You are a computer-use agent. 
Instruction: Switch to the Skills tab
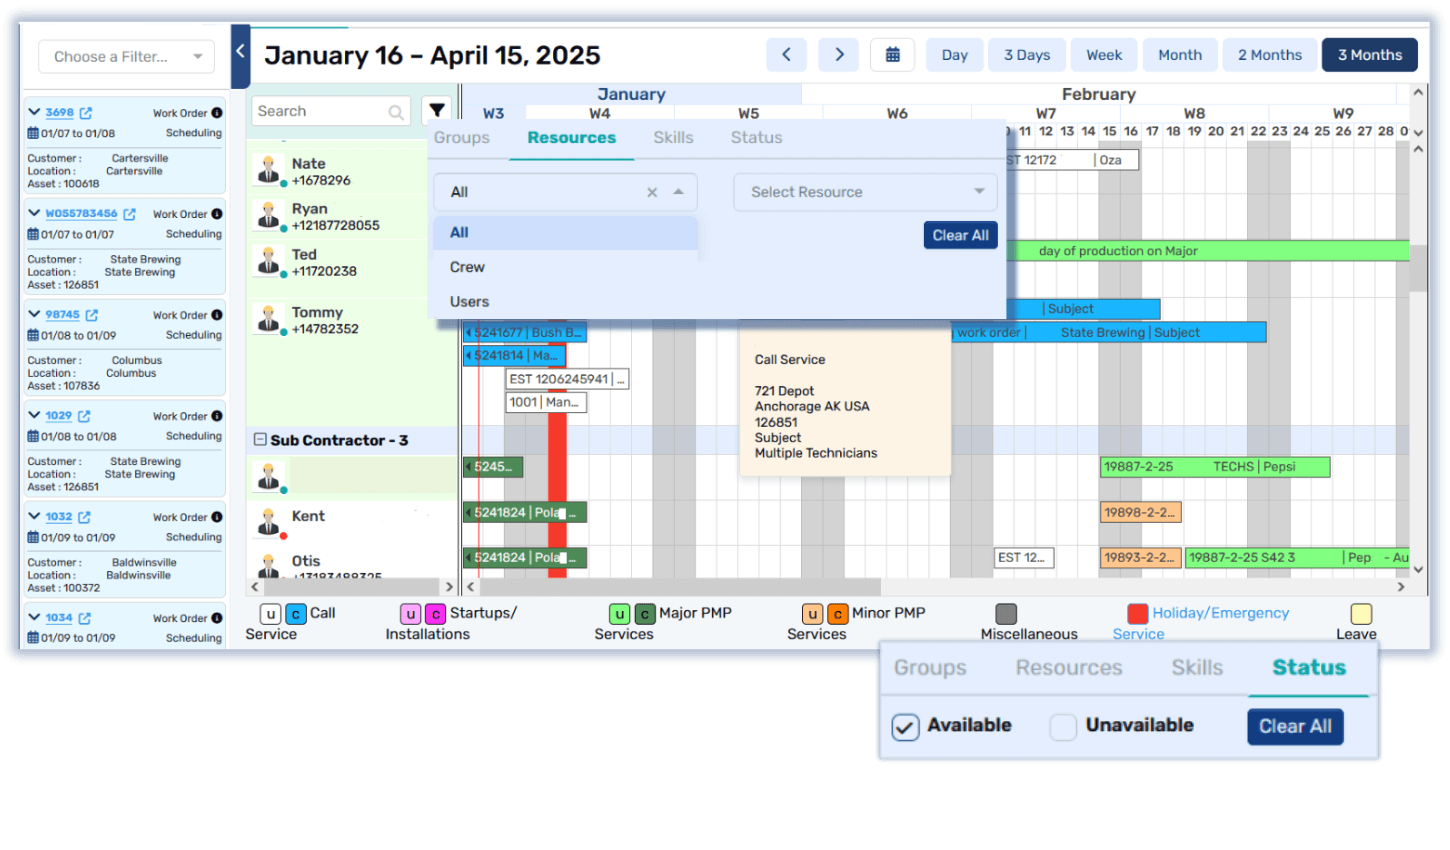click(672, 137)
